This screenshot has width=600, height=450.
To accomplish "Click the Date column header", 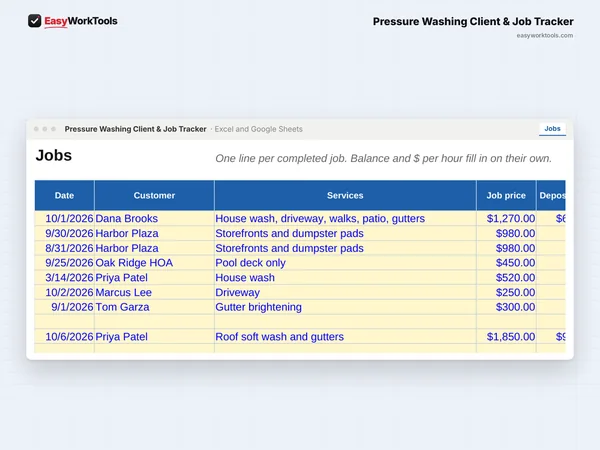I will (x=64, y=196).
